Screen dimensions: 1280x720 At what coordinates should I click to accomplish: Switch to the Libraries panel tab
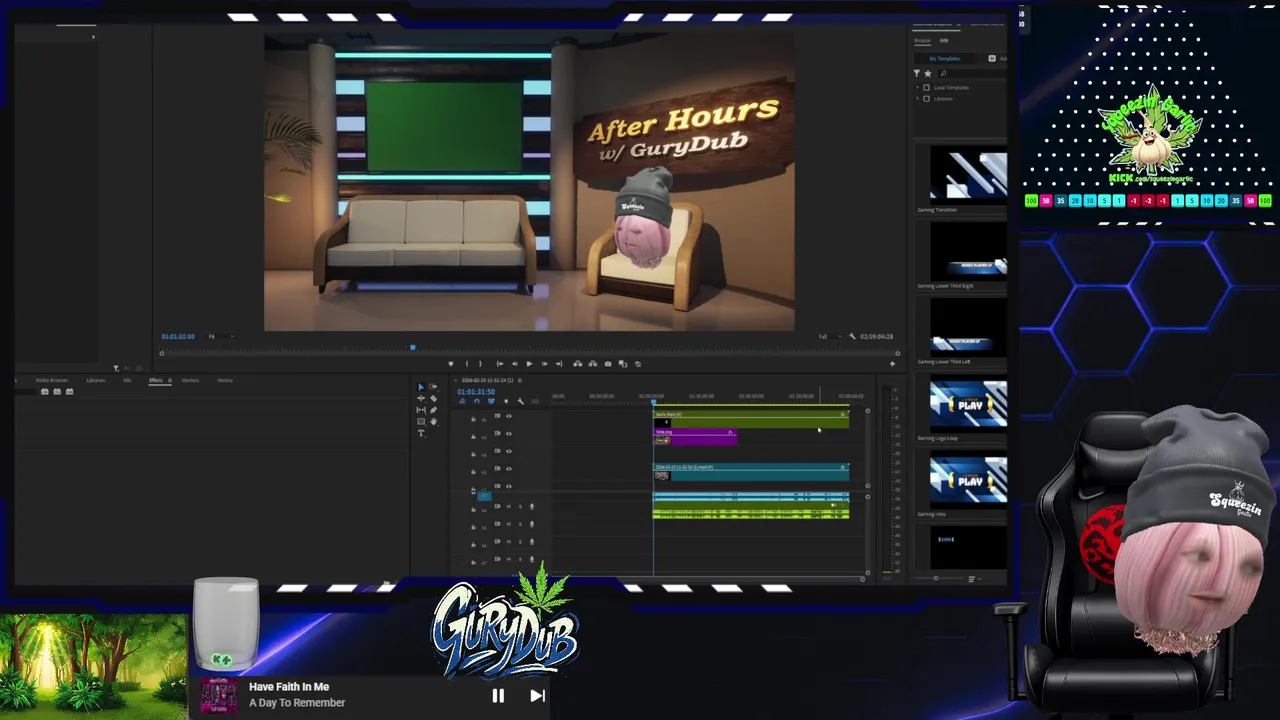pyautogui.click(x=96, y=380)
